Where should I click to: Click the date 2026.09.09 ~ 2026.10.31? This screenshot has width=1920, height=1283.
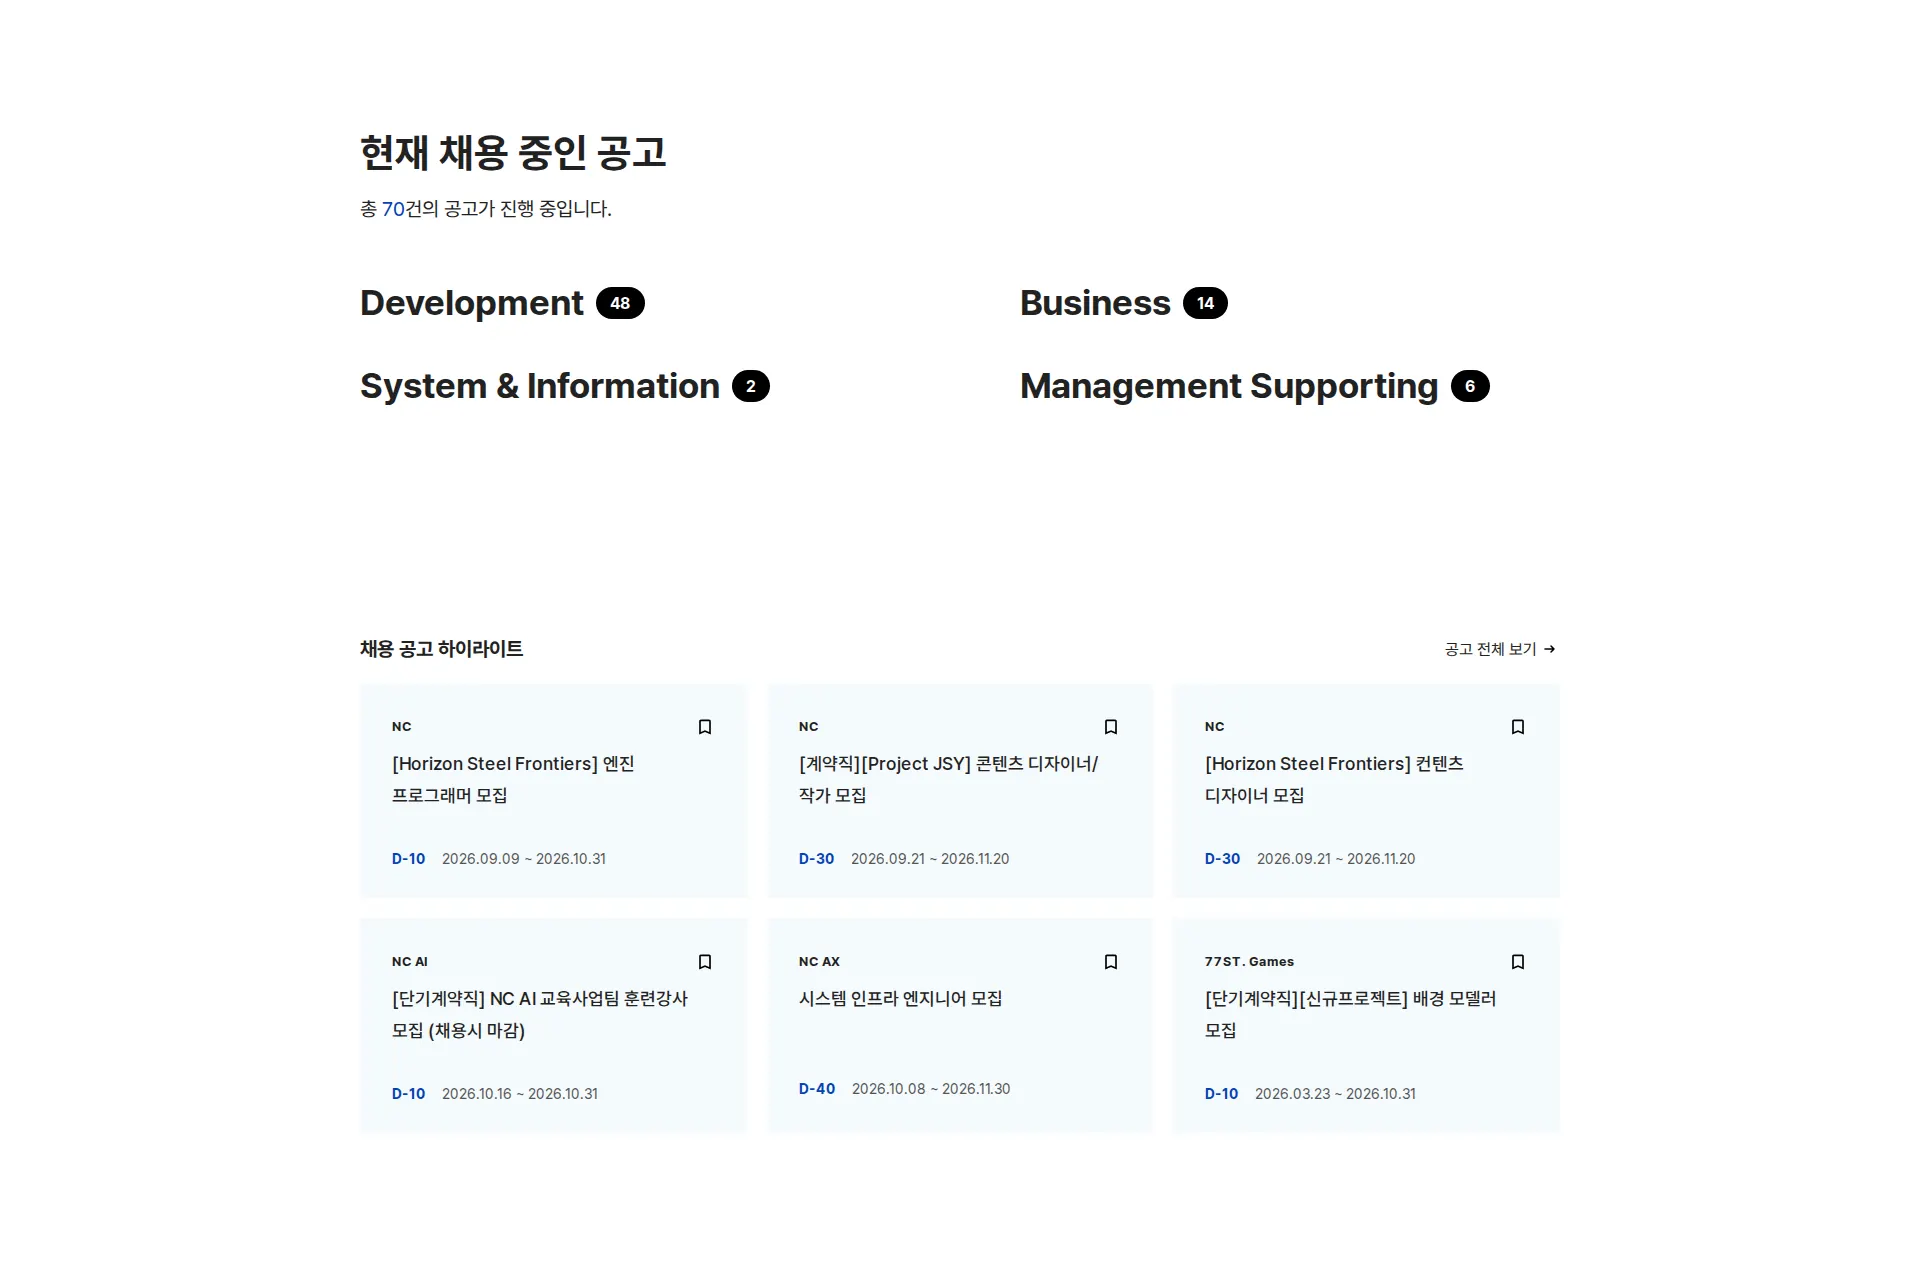(x=524, y=859)
